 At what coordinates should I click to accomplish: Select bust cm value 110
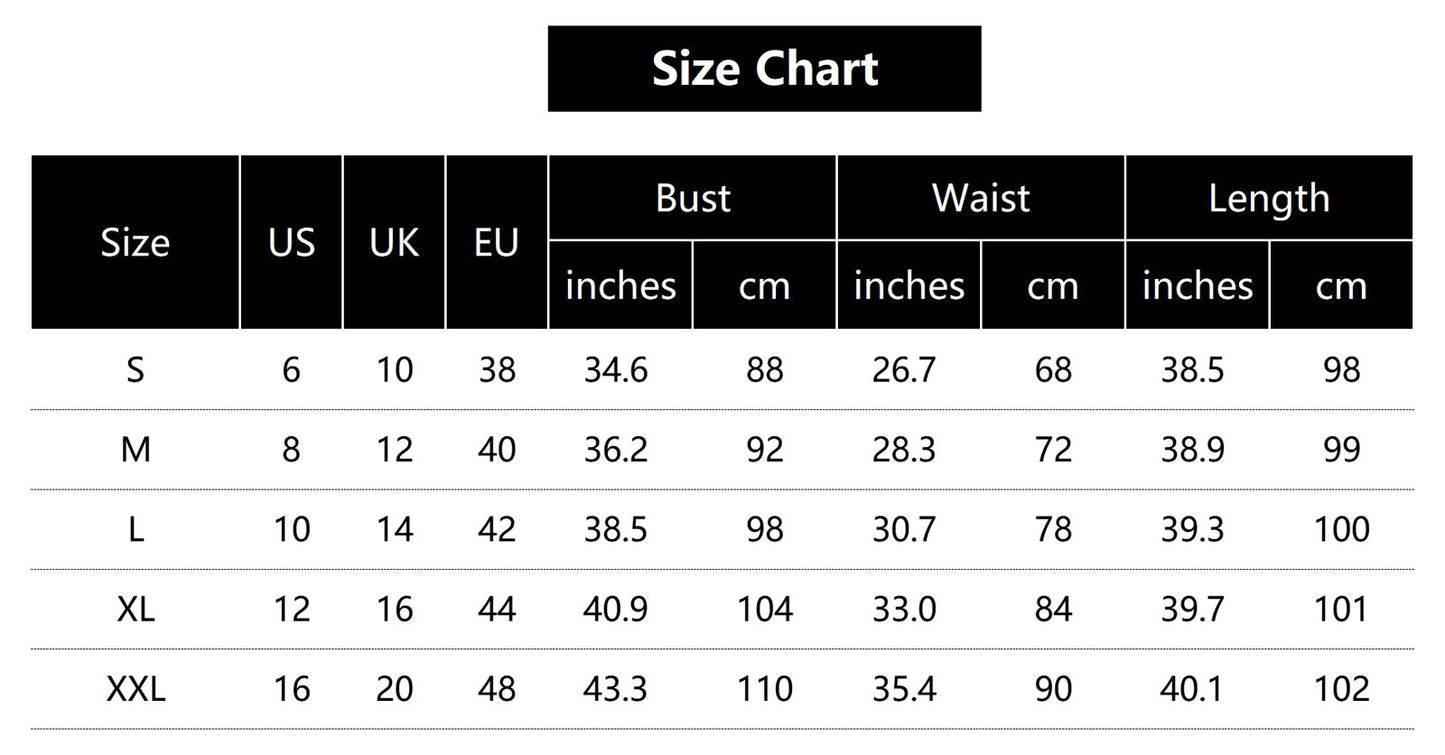tap(764, 689)
